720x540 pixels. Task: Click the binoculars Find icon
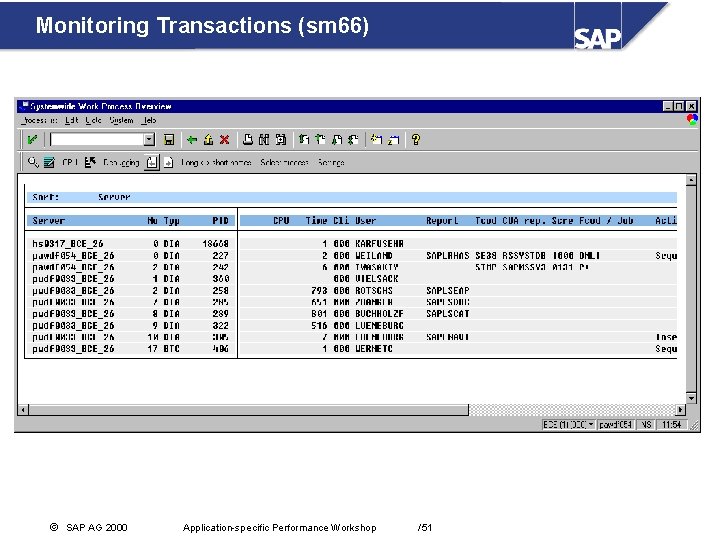click(x=264, y=140)
